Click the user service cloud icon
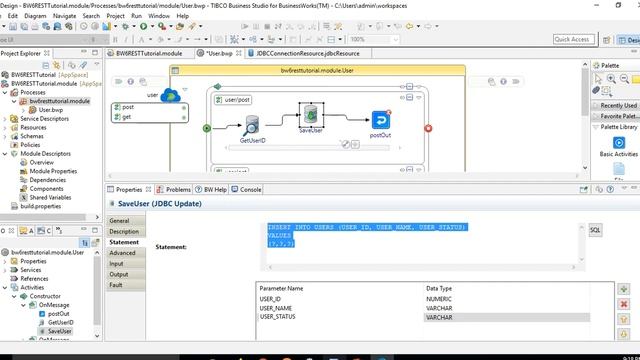 tap(170, 96)
